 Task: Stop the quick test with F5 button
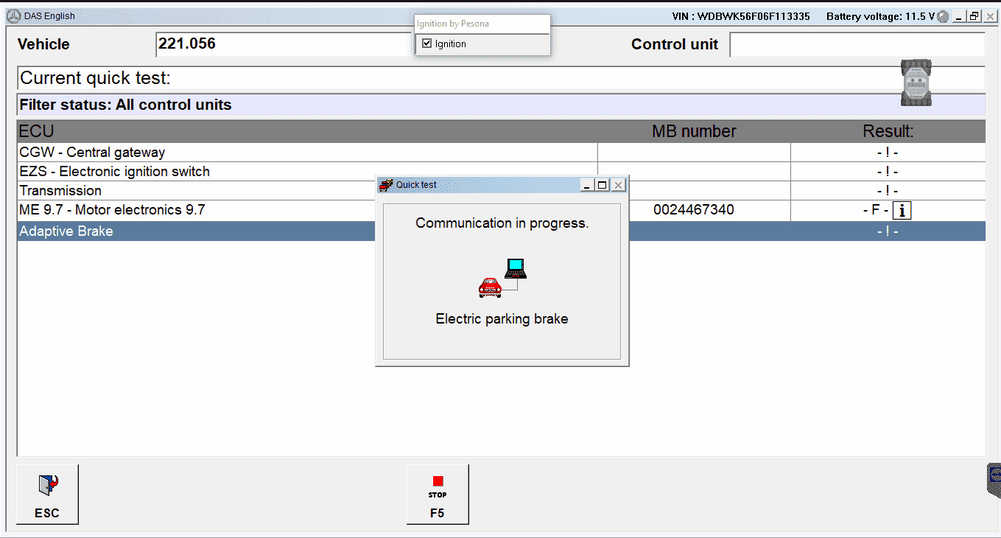[x=437, y=495]
